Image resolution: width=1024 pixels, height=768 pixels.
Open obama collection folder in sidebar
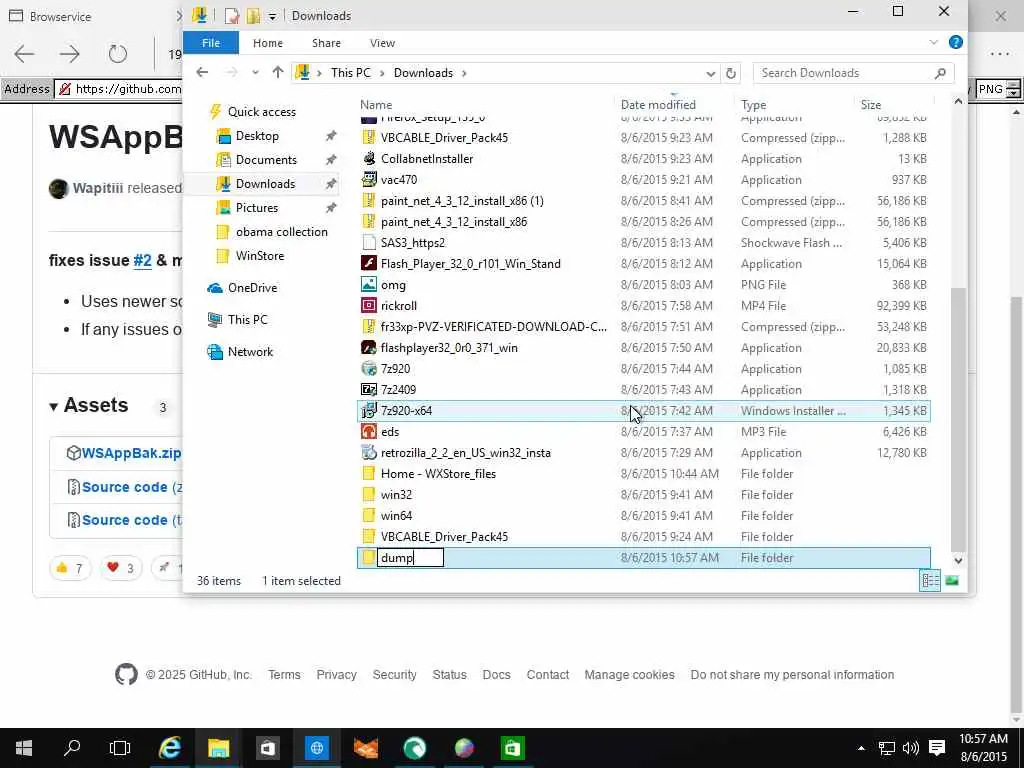pos(281,232)
